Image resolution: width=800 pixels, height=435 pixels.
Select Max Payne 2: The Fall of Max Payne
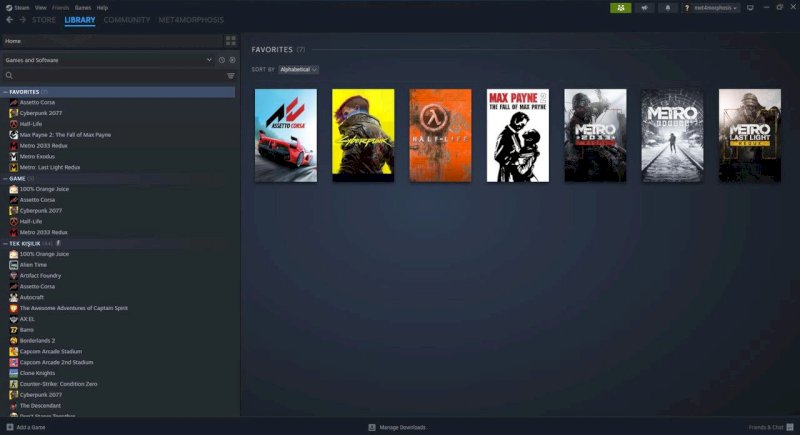click(65, 135)
